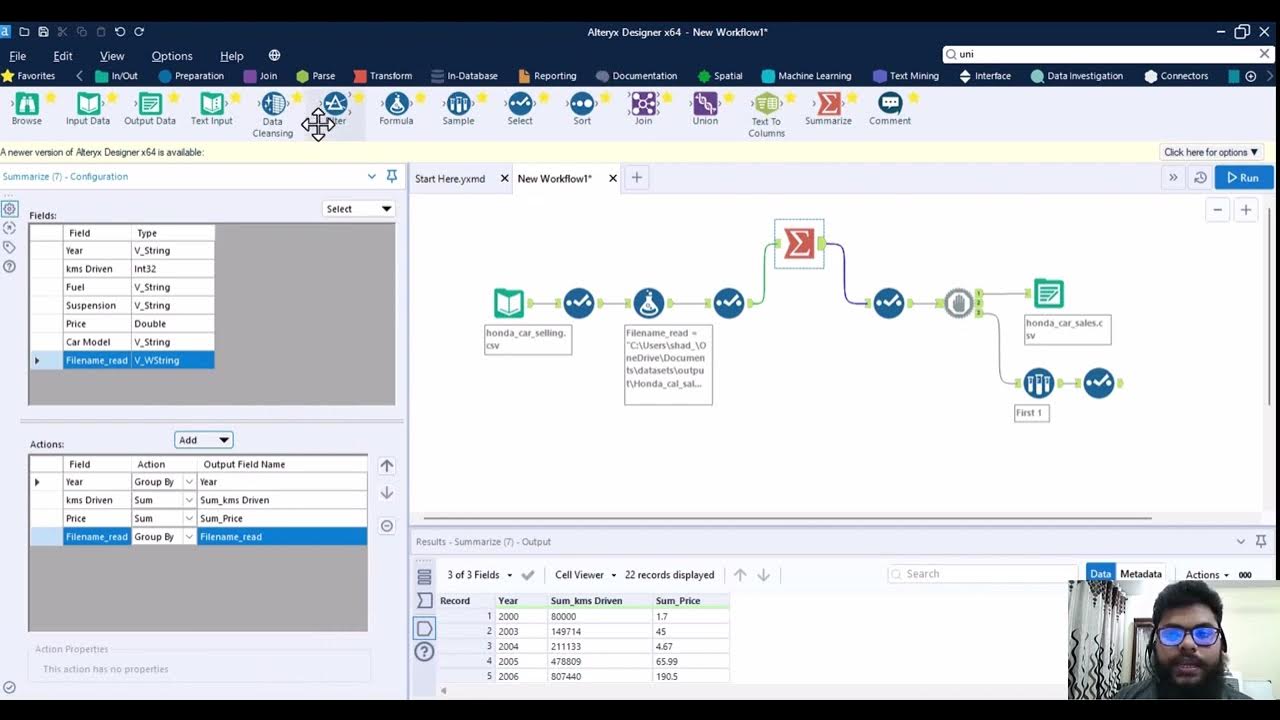
Task: Open action dropdown for kms Driven row
Action: click(x=189, y=500)
